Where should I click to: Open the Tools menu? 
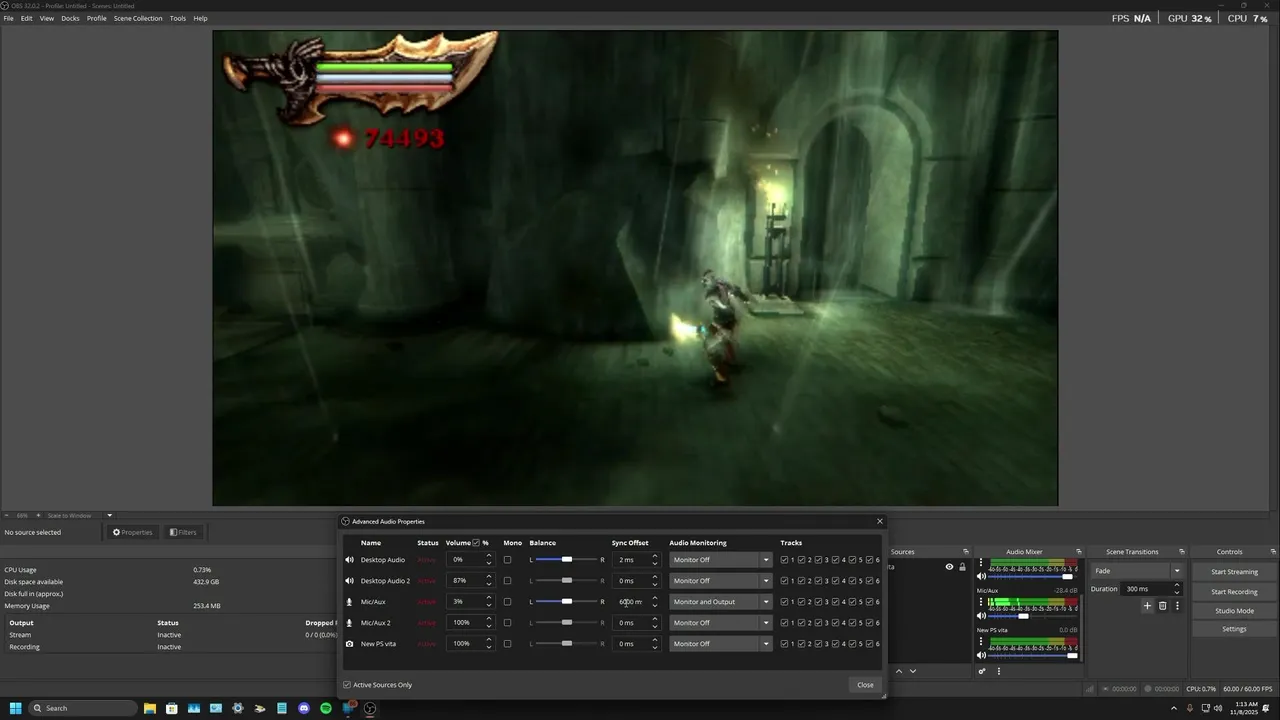coord(178,18)
